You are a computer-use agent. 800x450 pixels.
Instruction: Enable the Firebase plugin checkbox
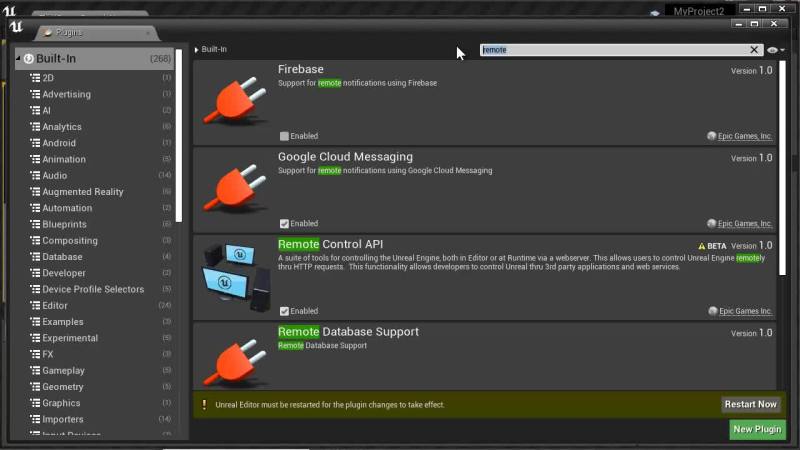(284, 136)
